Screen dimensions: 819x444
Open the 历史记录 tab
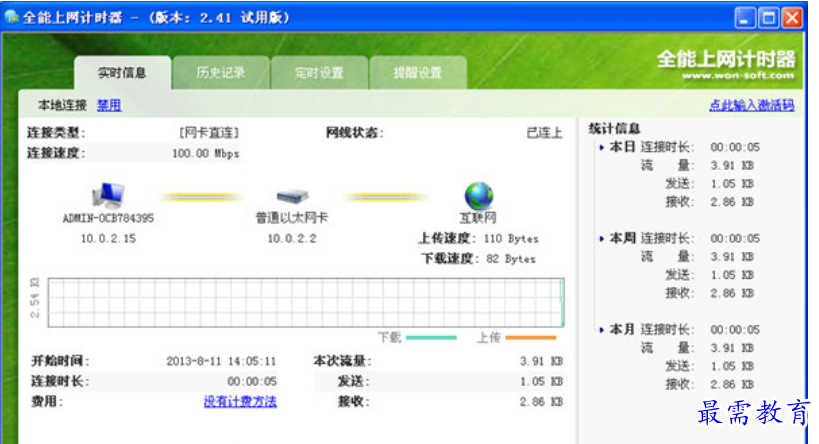(221, 73)
